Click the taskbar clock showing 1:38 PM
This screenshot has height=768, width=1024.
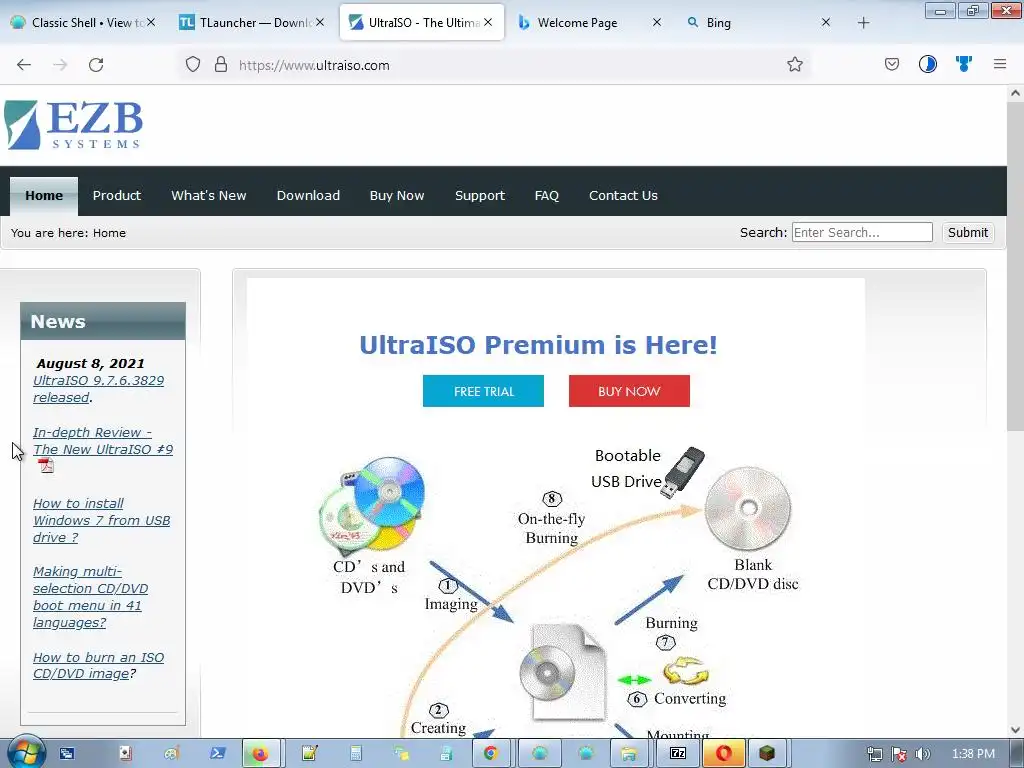pyautogui.click(x=973, y=754)
